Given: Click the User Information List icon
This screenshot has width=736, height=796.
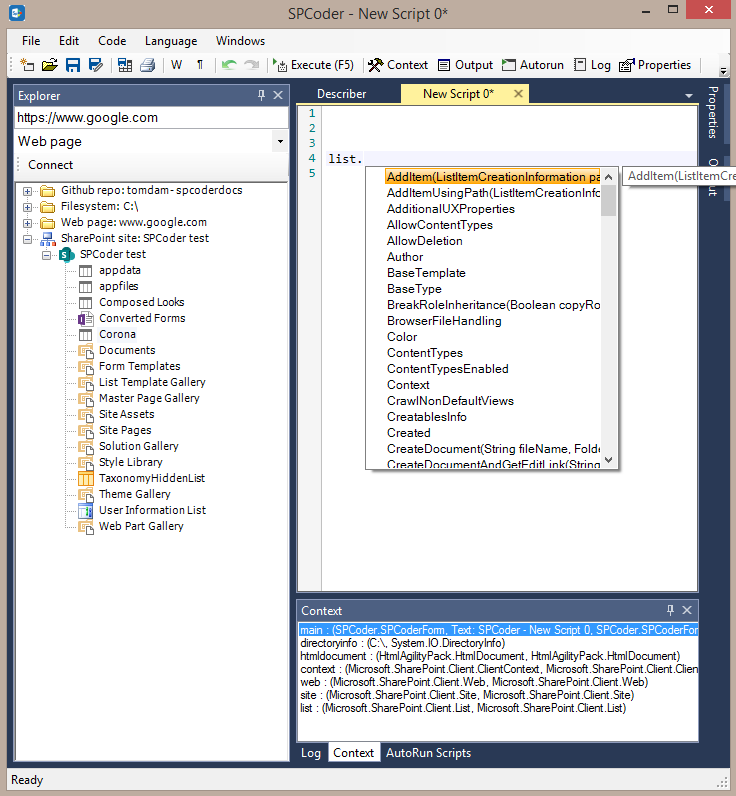Looking at the screenshot, I should click(x=85, y=511).
